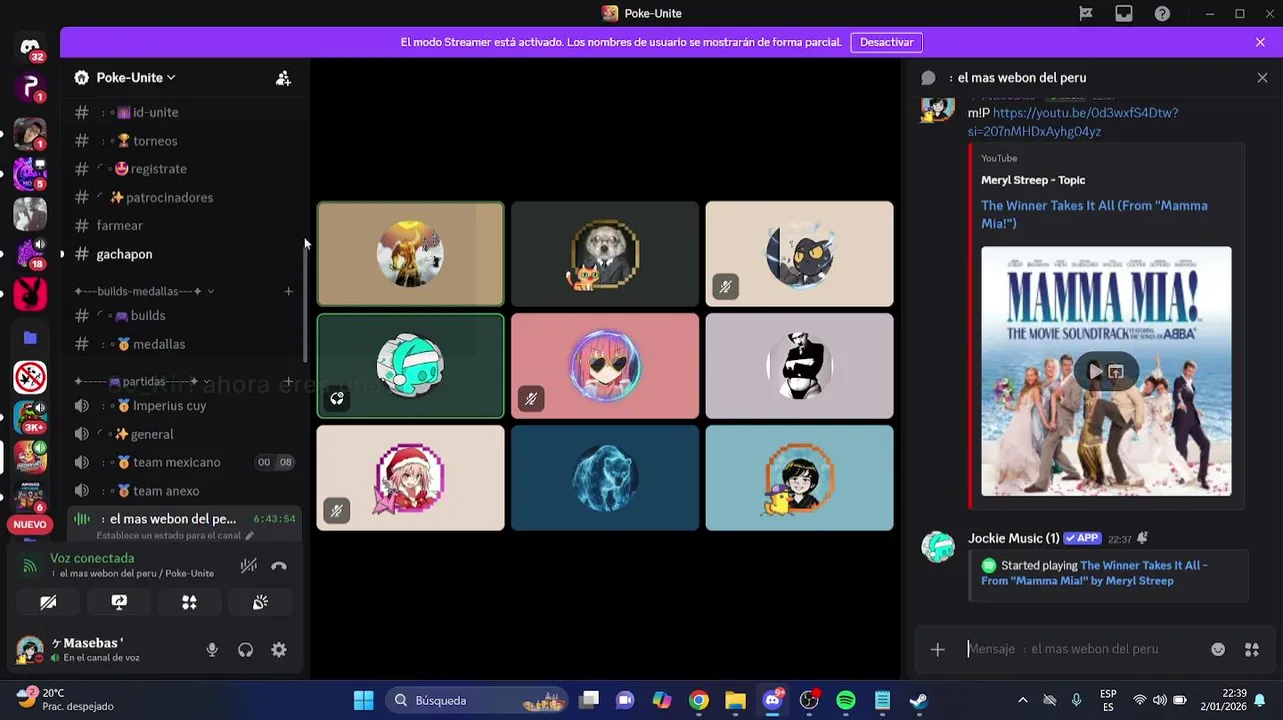Select the blue wolf avatar participant tile
1283x720 pixels.
pyautogui.click(x=605, y=478)
